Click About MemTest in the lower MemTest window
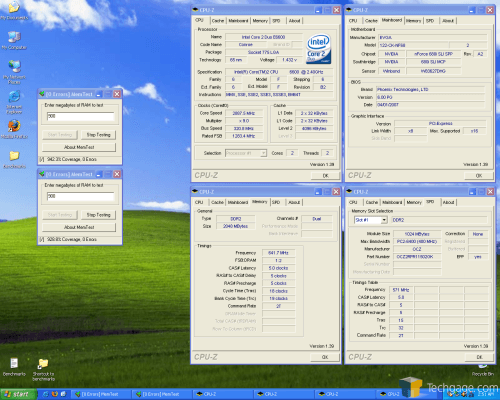The height and width of the screenshot is (400, 500). 79,227
